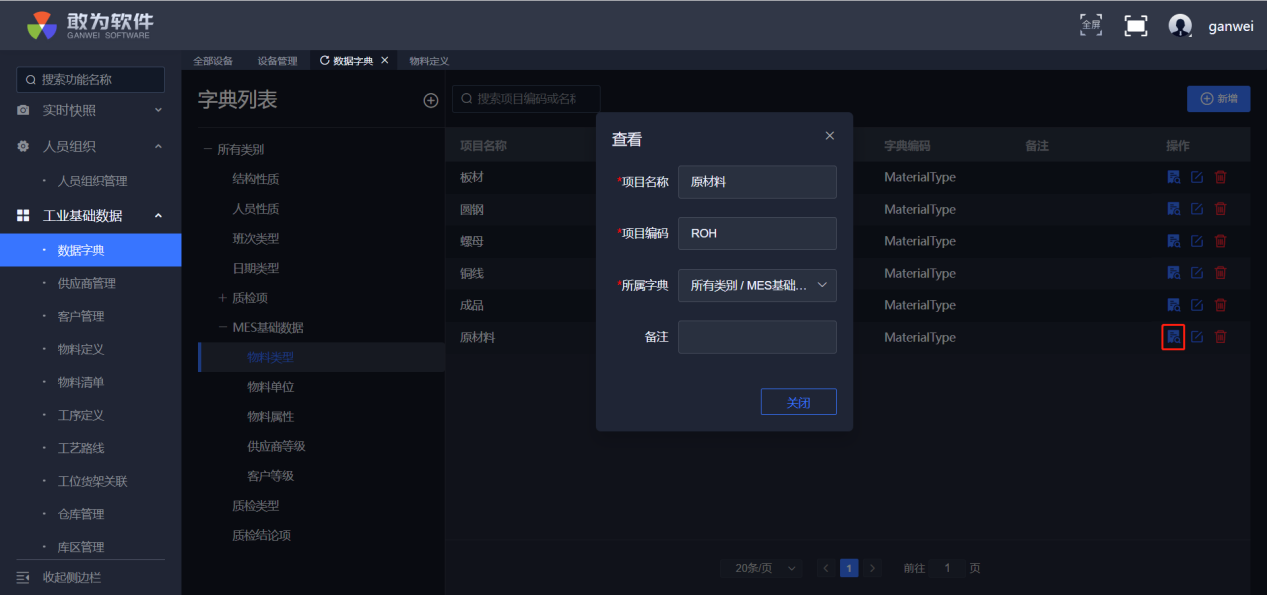Open 人员组织管理 in sidebar
Viewport: 1267px width, 595px height.
(x=92, y=181)
